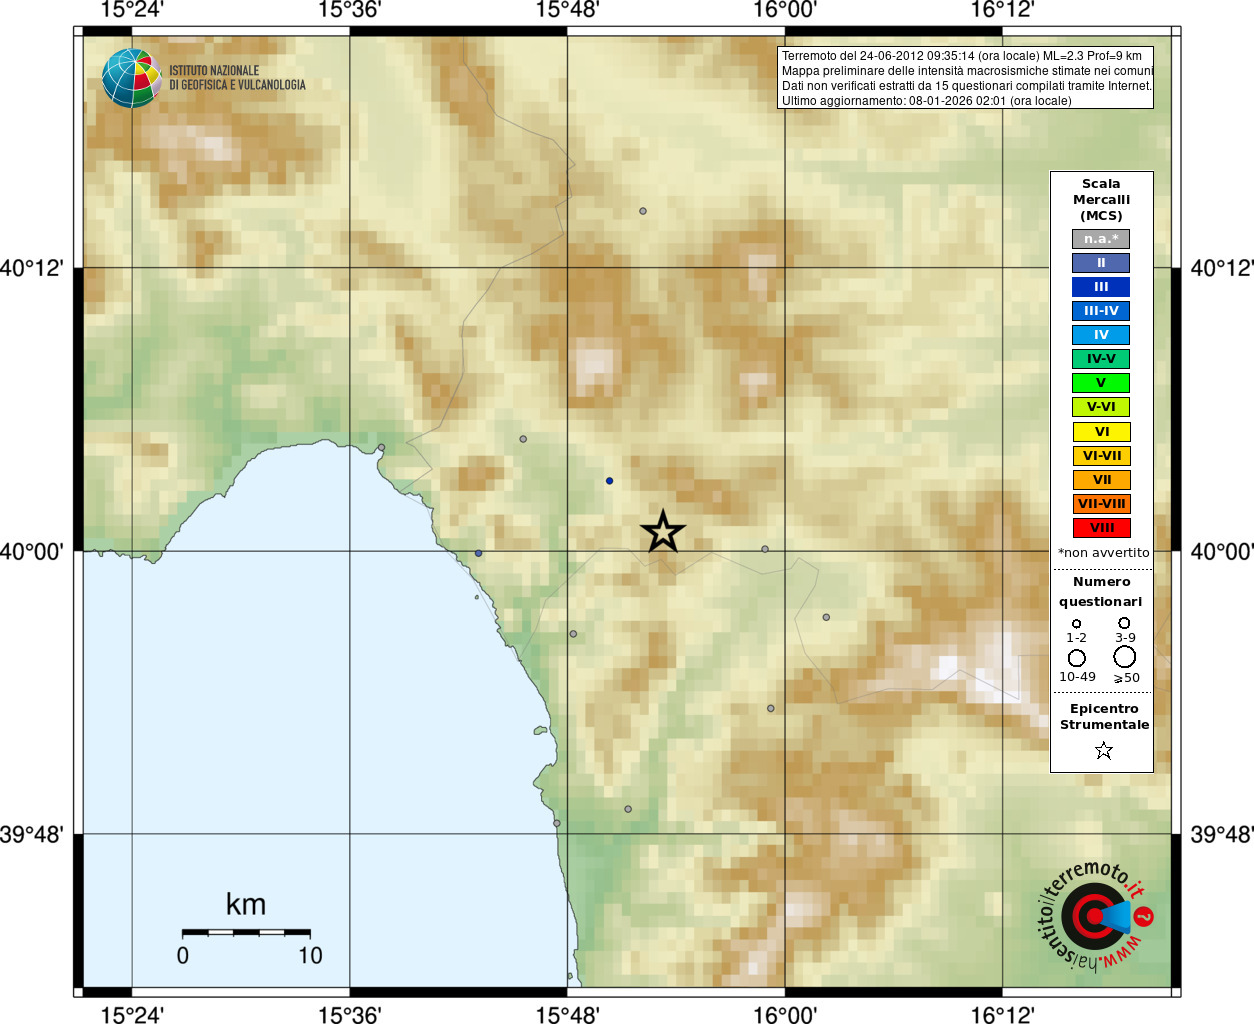Select the IV-V green legend swatch
This screenshot has height=1024, width=1254.
tap(1101, 359)
